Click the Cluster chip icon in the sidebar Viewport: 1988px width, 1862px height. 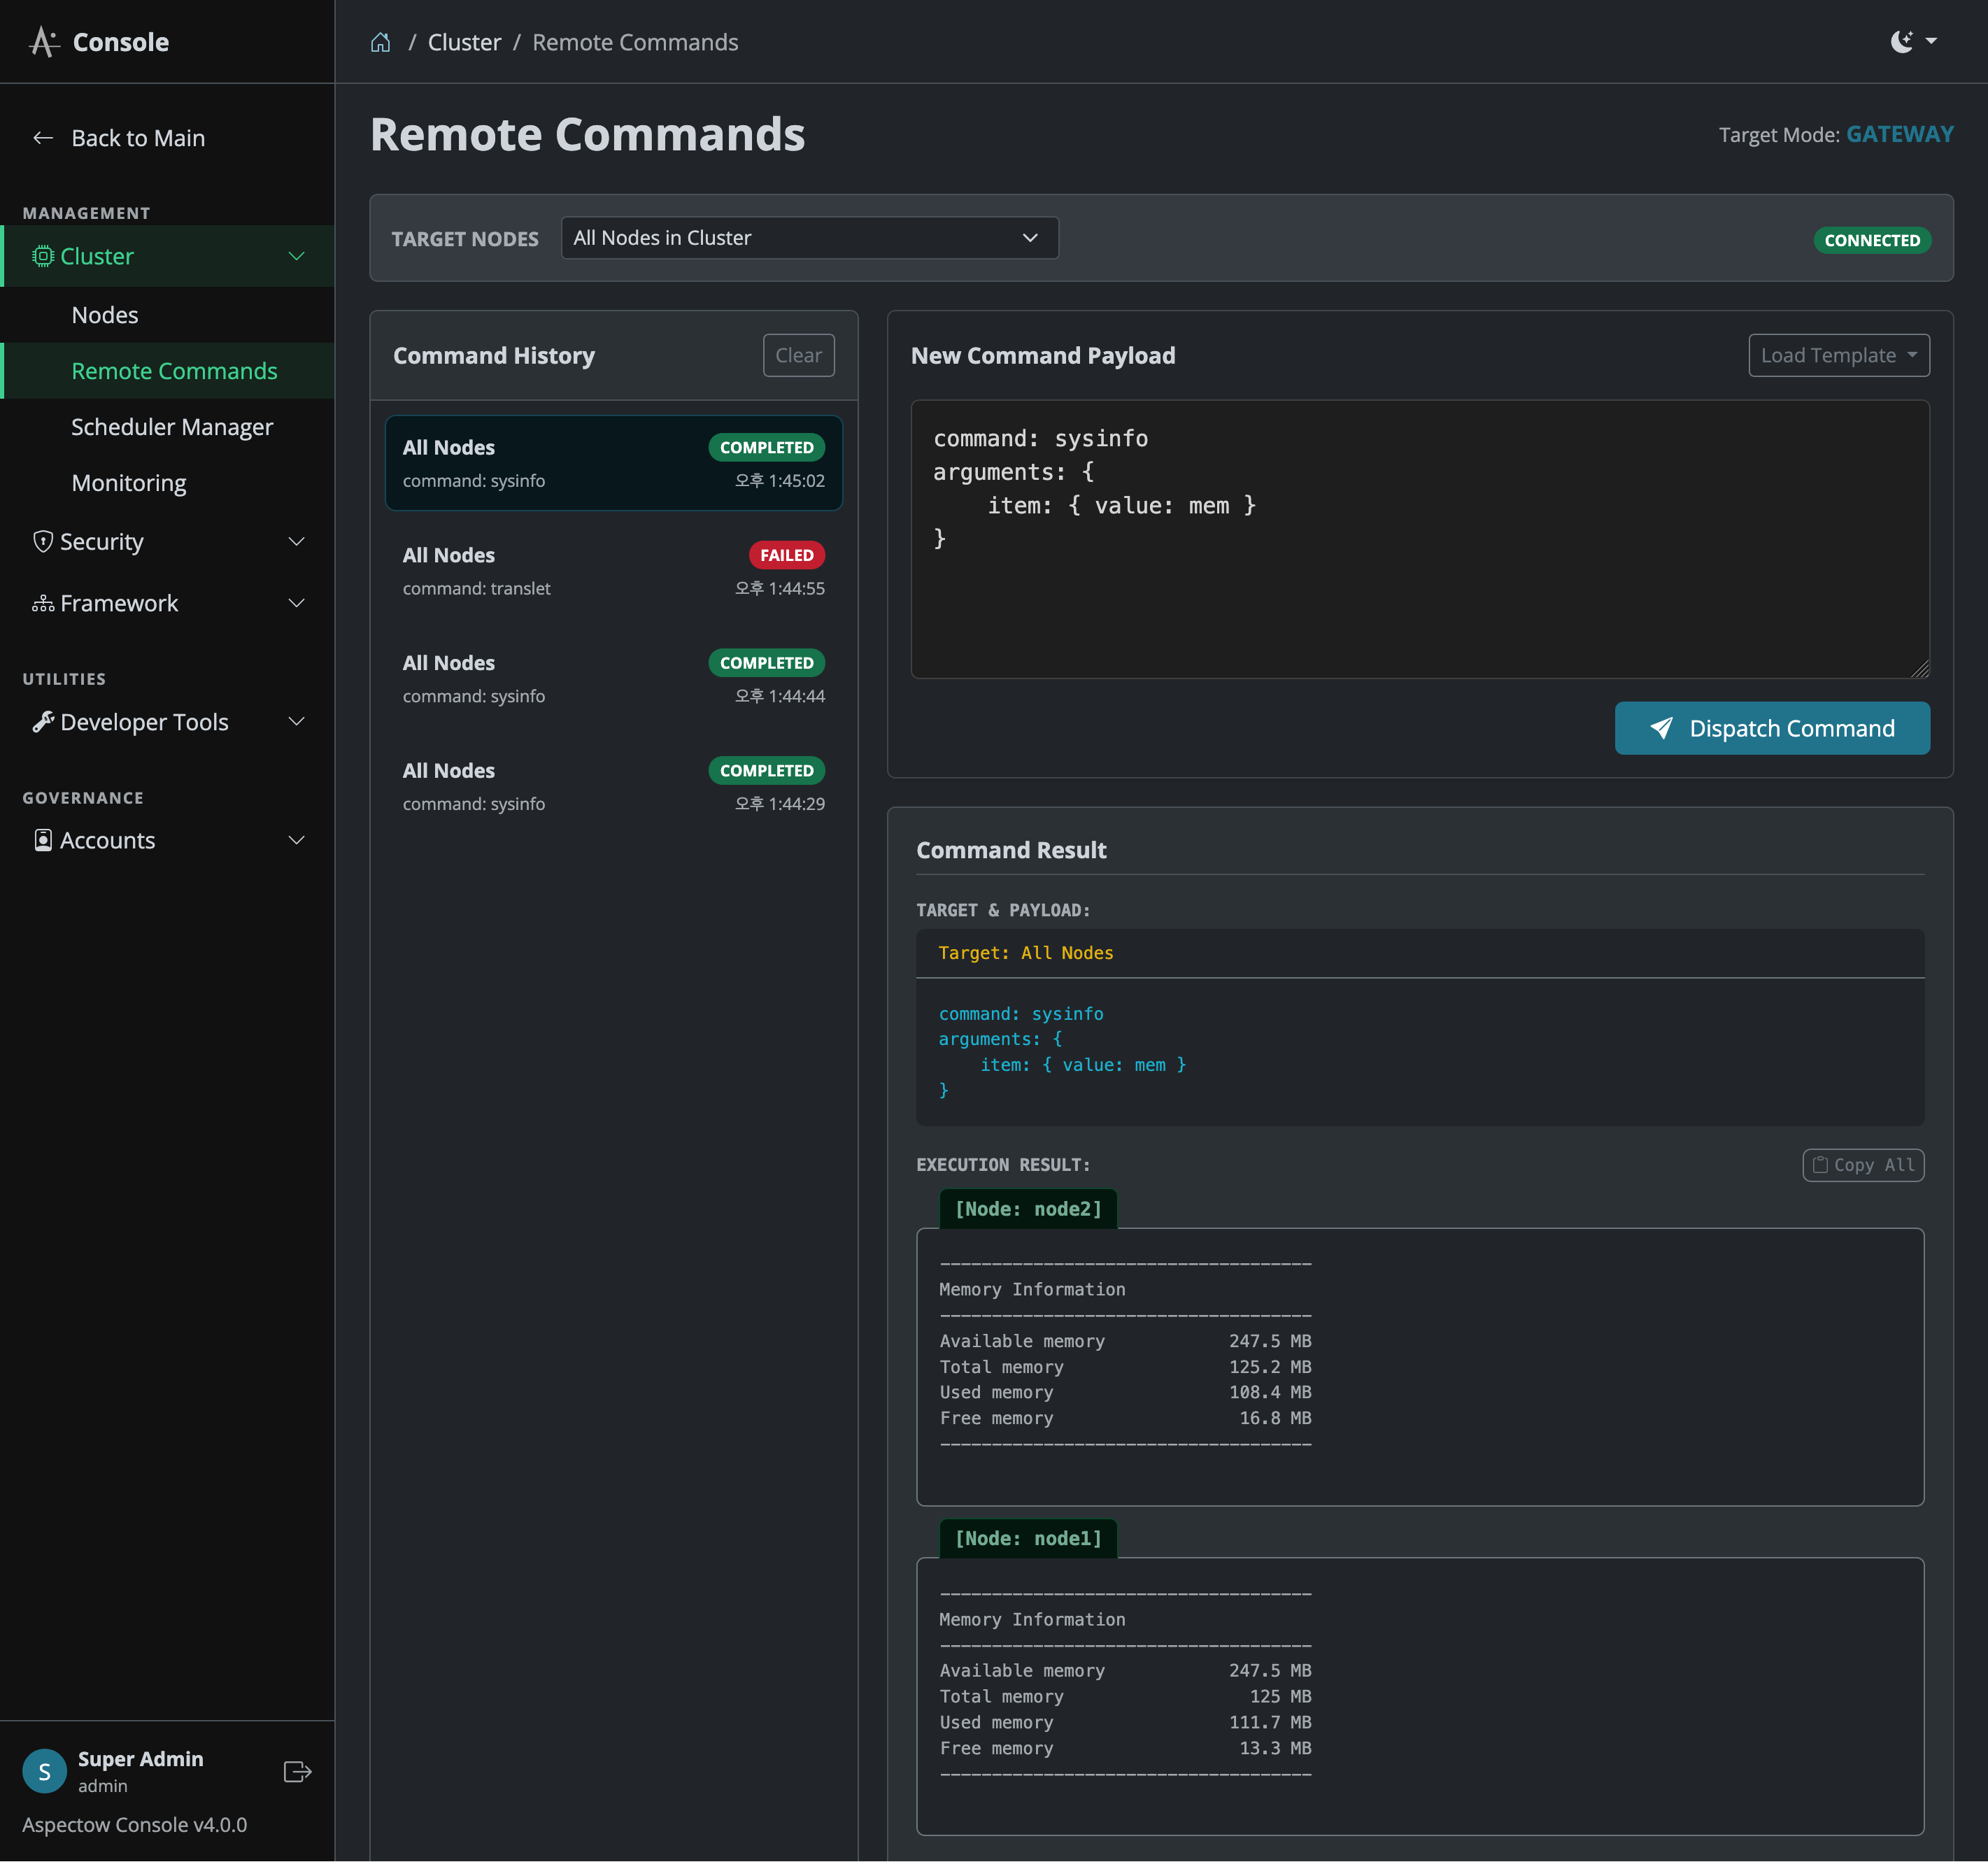(x=43, y=256)
